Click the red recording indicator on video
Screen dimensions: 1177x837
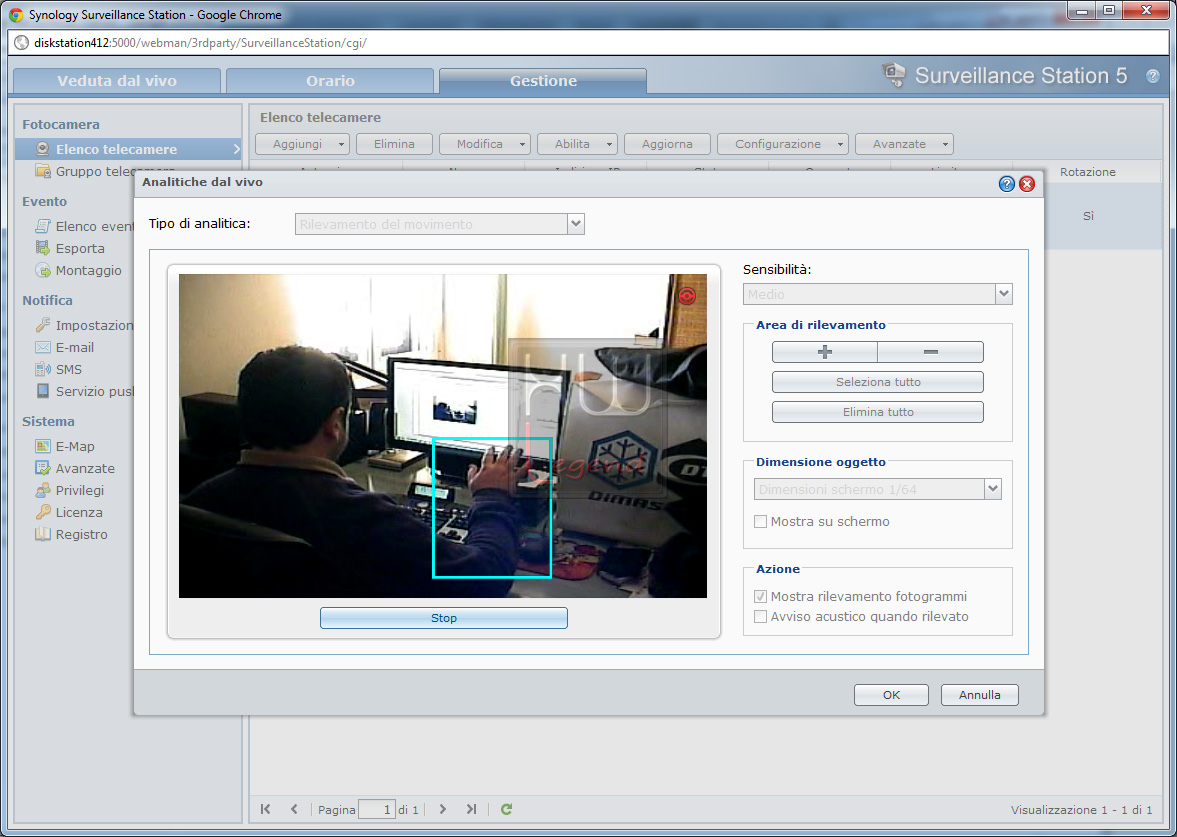686,296
